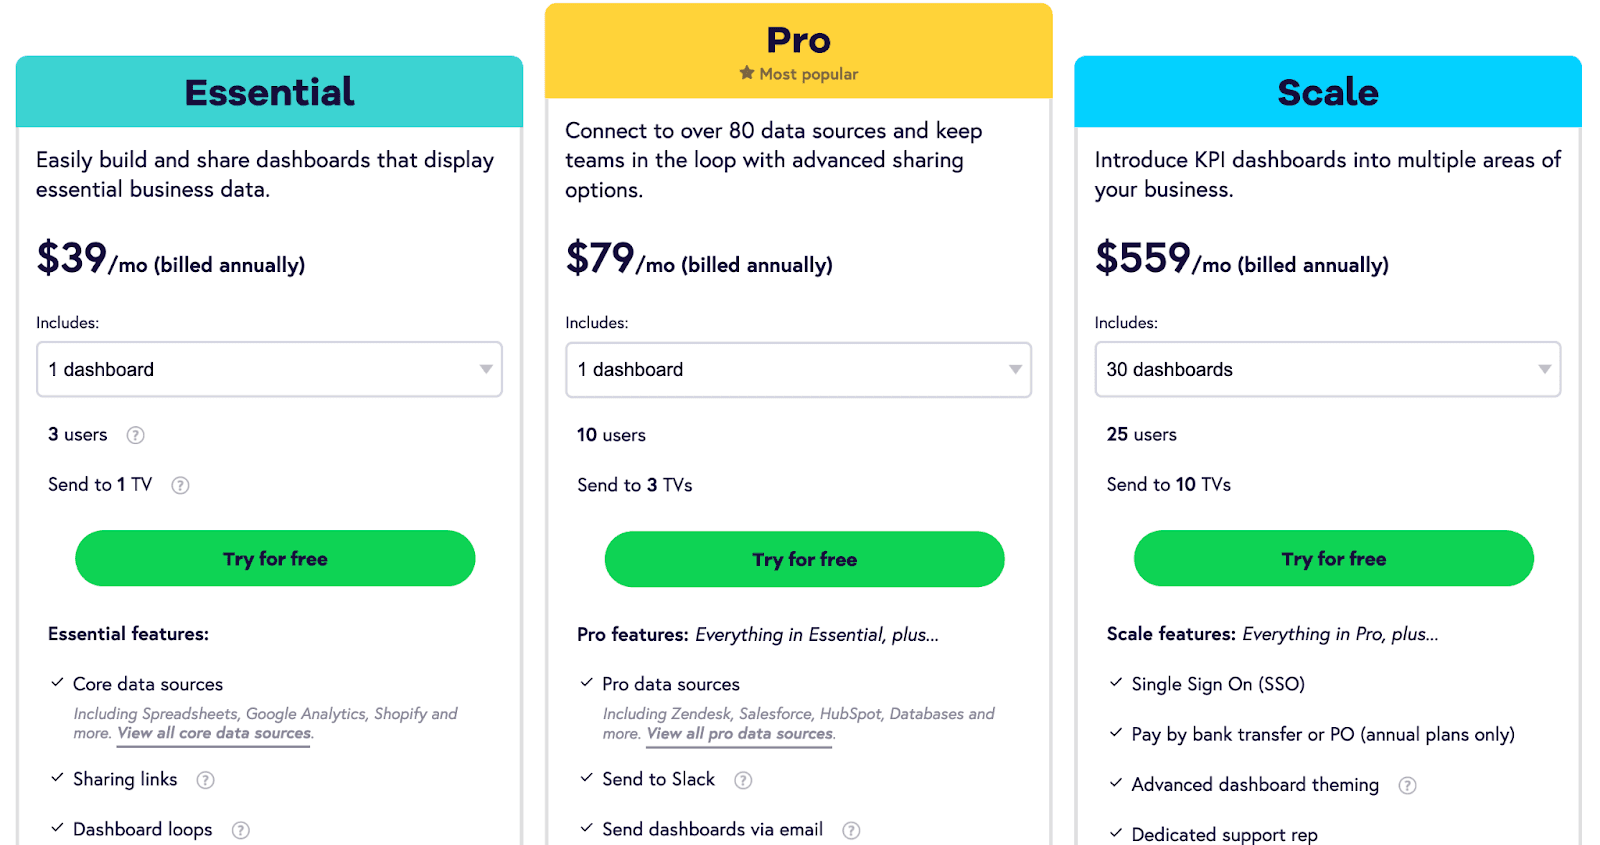Click help icon beside Send to 1 TV

pyautogui.click(x=180, y=485)
